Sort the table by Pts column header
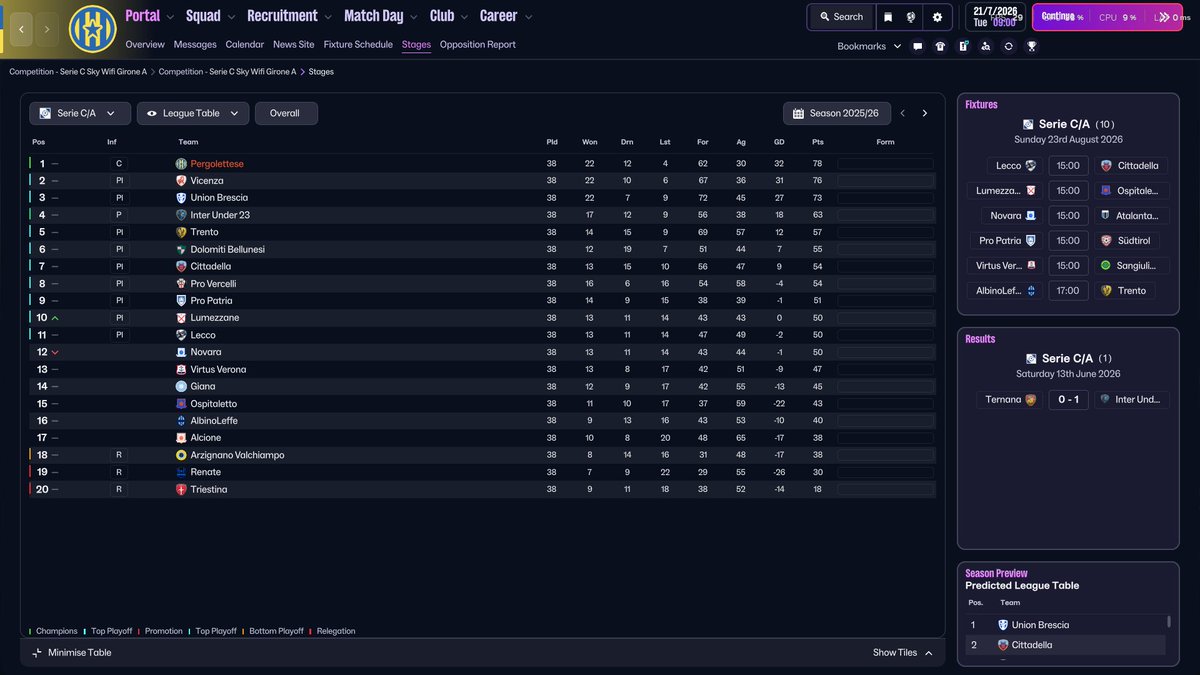The image size is (1200, 675). point(818,142)
